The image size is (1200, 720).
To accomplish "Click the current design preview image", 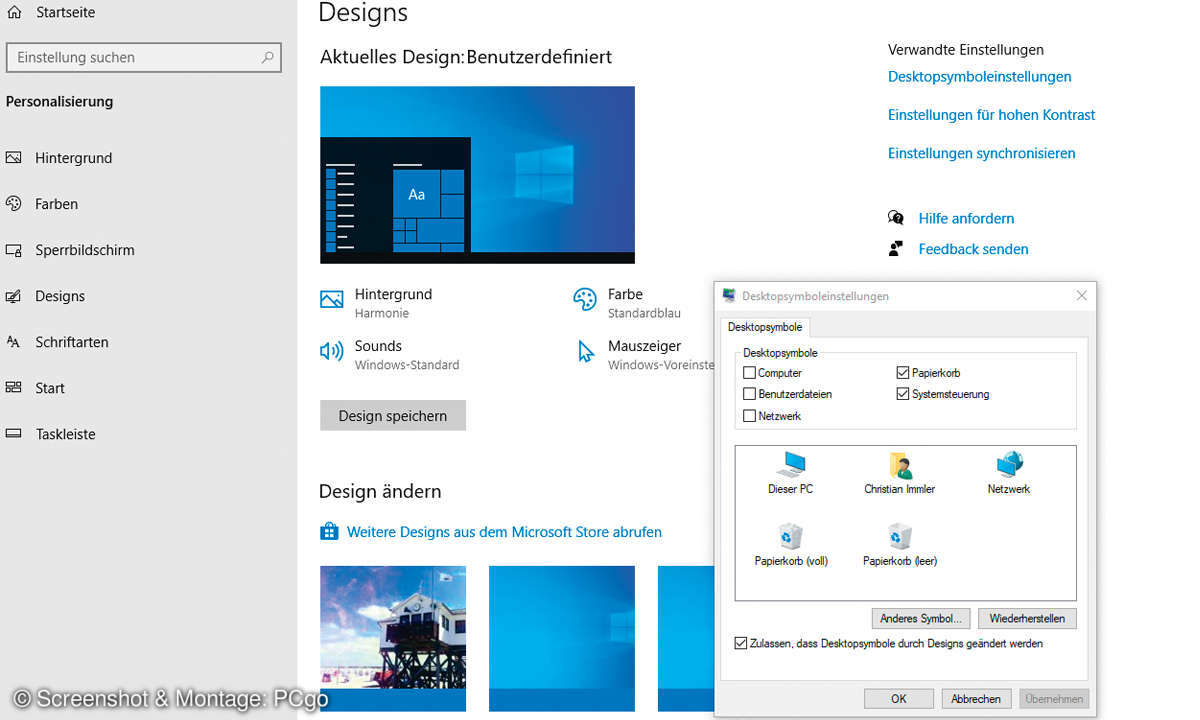I will tap(477, 175).
